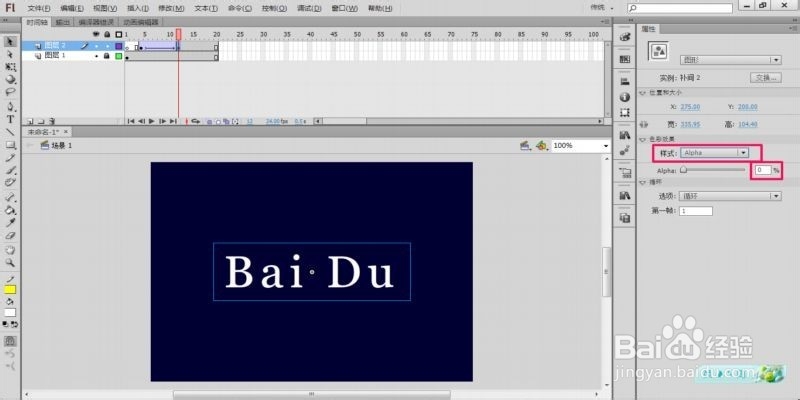Click the New Folder icon in timeline
The image size is (800, 400).
click(x=41, y=121)
